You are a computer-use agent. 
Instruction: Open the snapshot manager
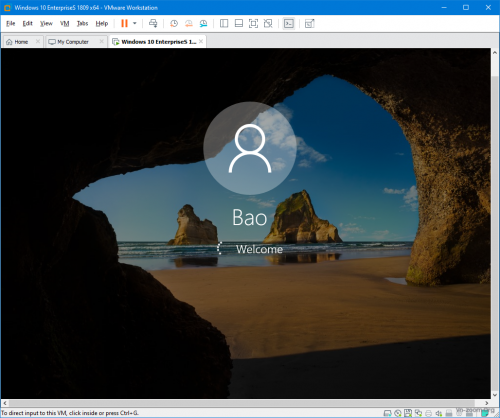203,23
